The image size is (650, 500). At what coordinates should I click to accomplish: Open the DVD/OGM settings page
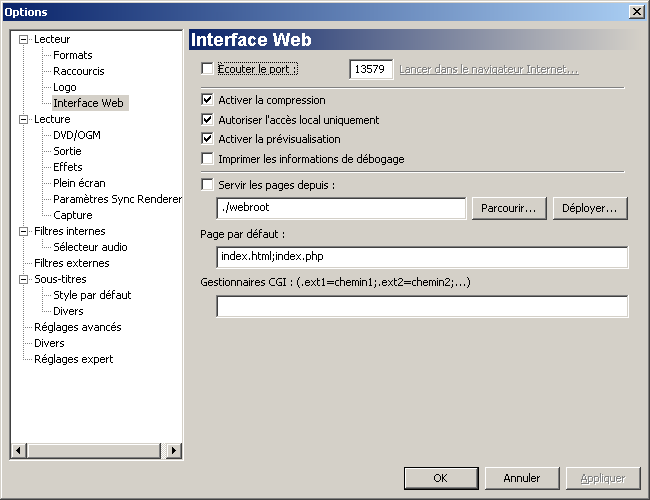click(x=77, y=135)
